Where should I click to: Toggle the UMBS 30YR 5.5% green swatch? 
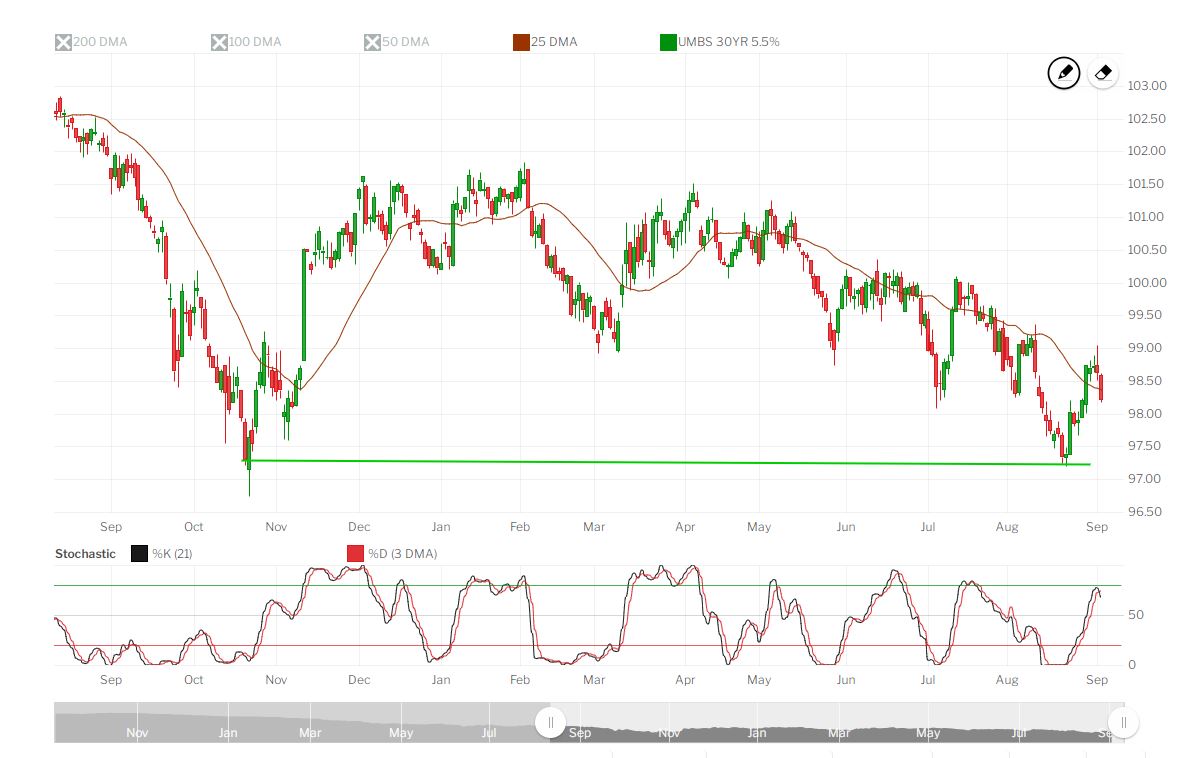click(x=668, y=42)
